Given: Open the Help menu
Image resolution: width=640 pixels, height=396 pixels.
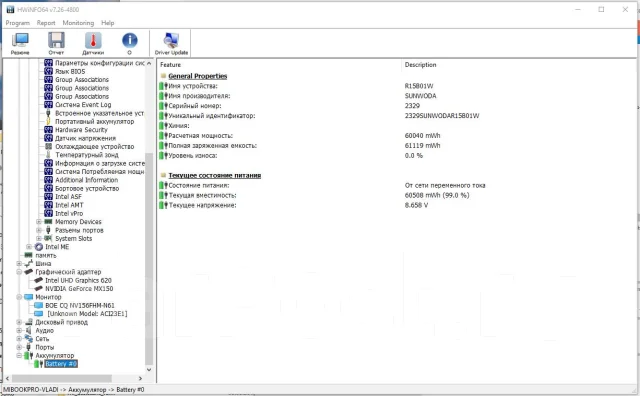Looking at the screenshot, I should (108, 23).
